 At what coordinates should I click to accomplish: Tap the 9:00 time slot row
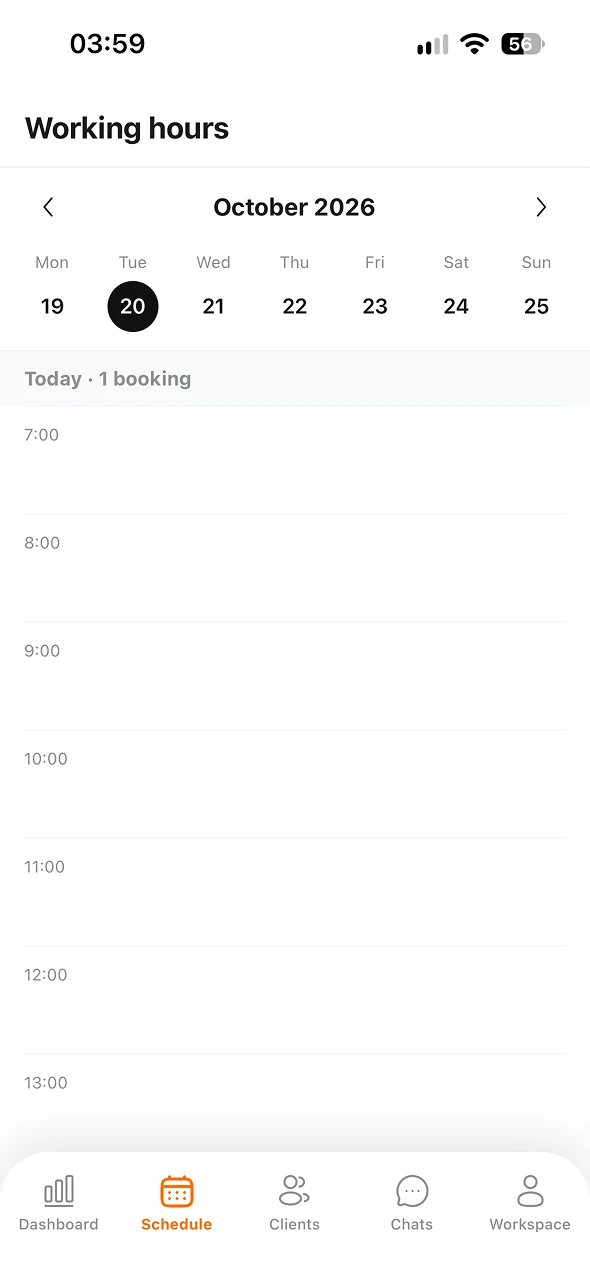point(295,676)
